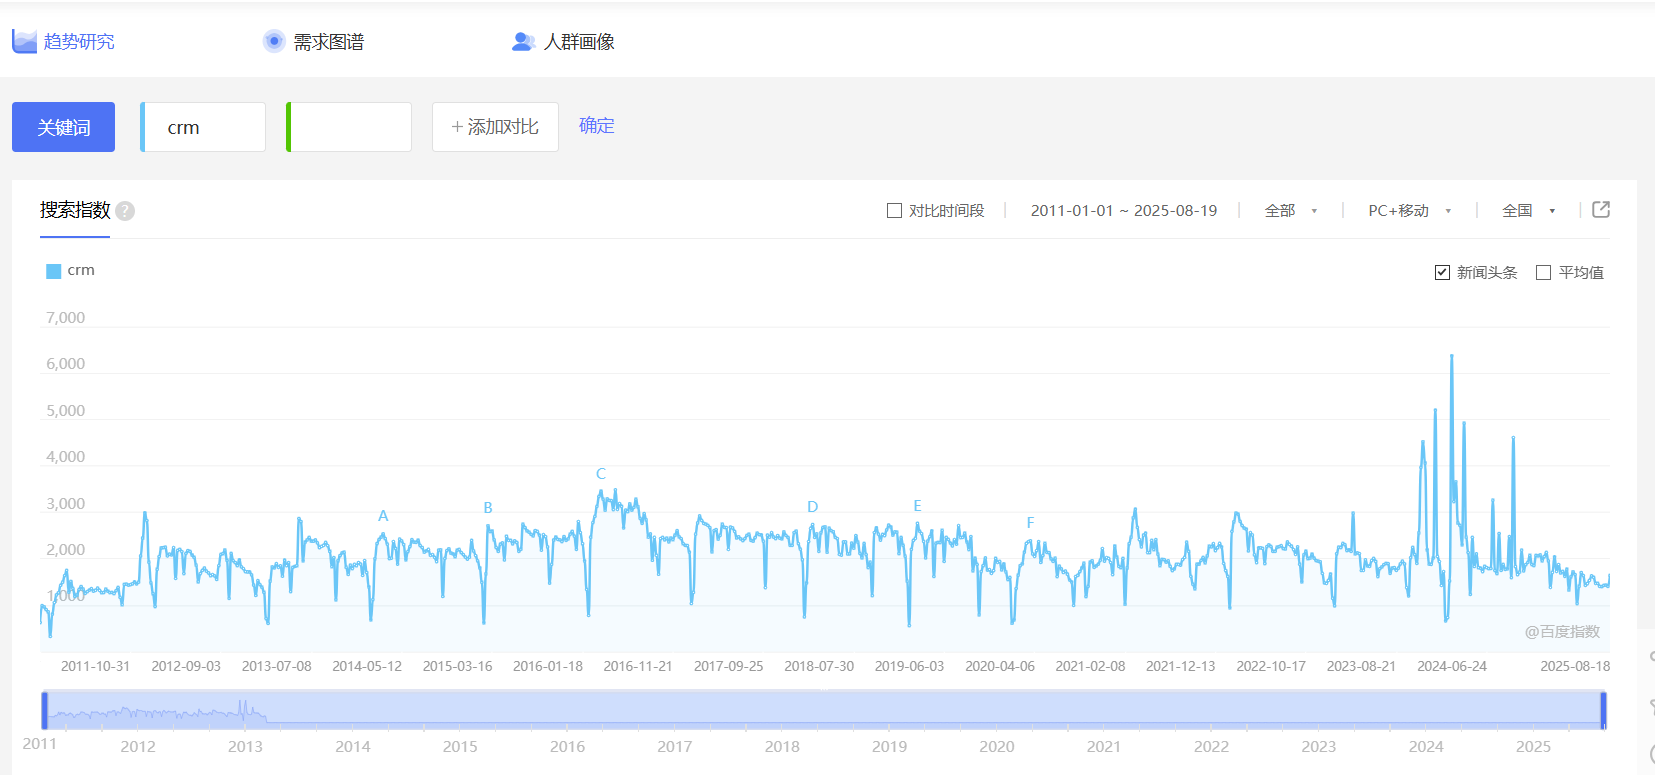Open the 全国 region dropdown

tap(1529, 211)
